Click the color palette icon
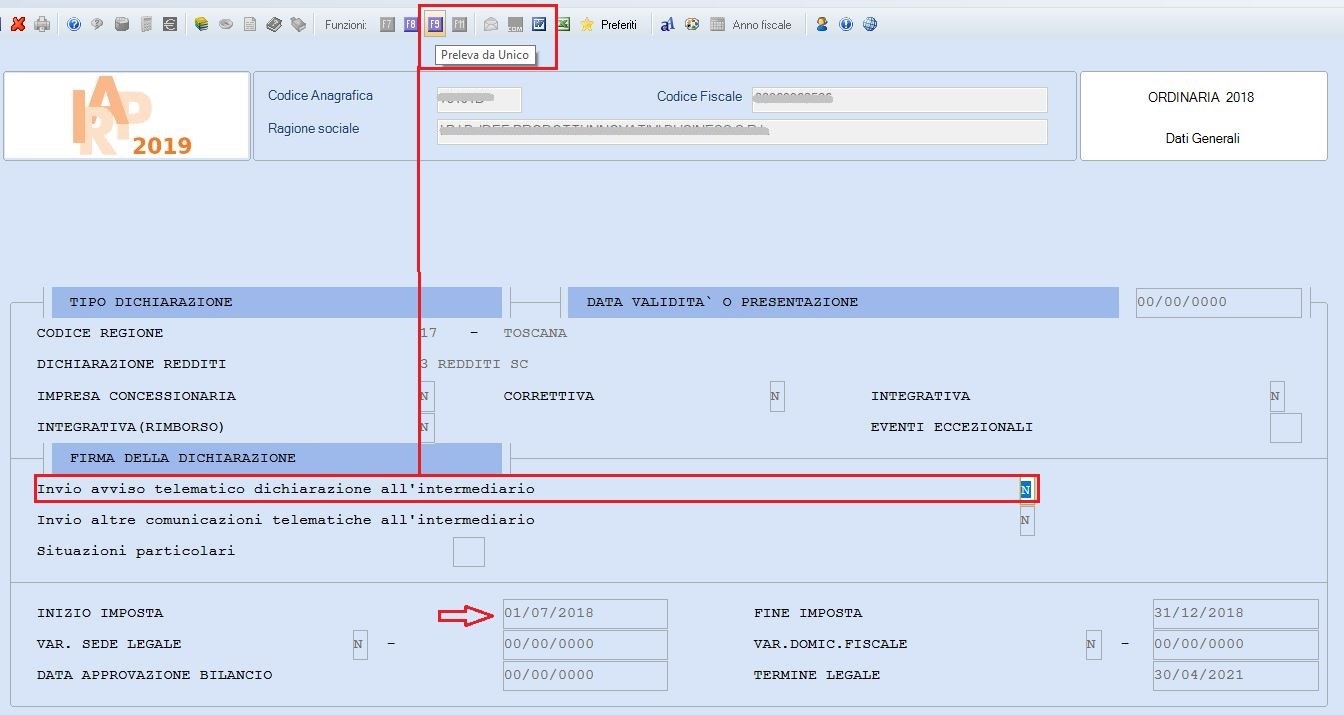 click(x=691, y=24)
